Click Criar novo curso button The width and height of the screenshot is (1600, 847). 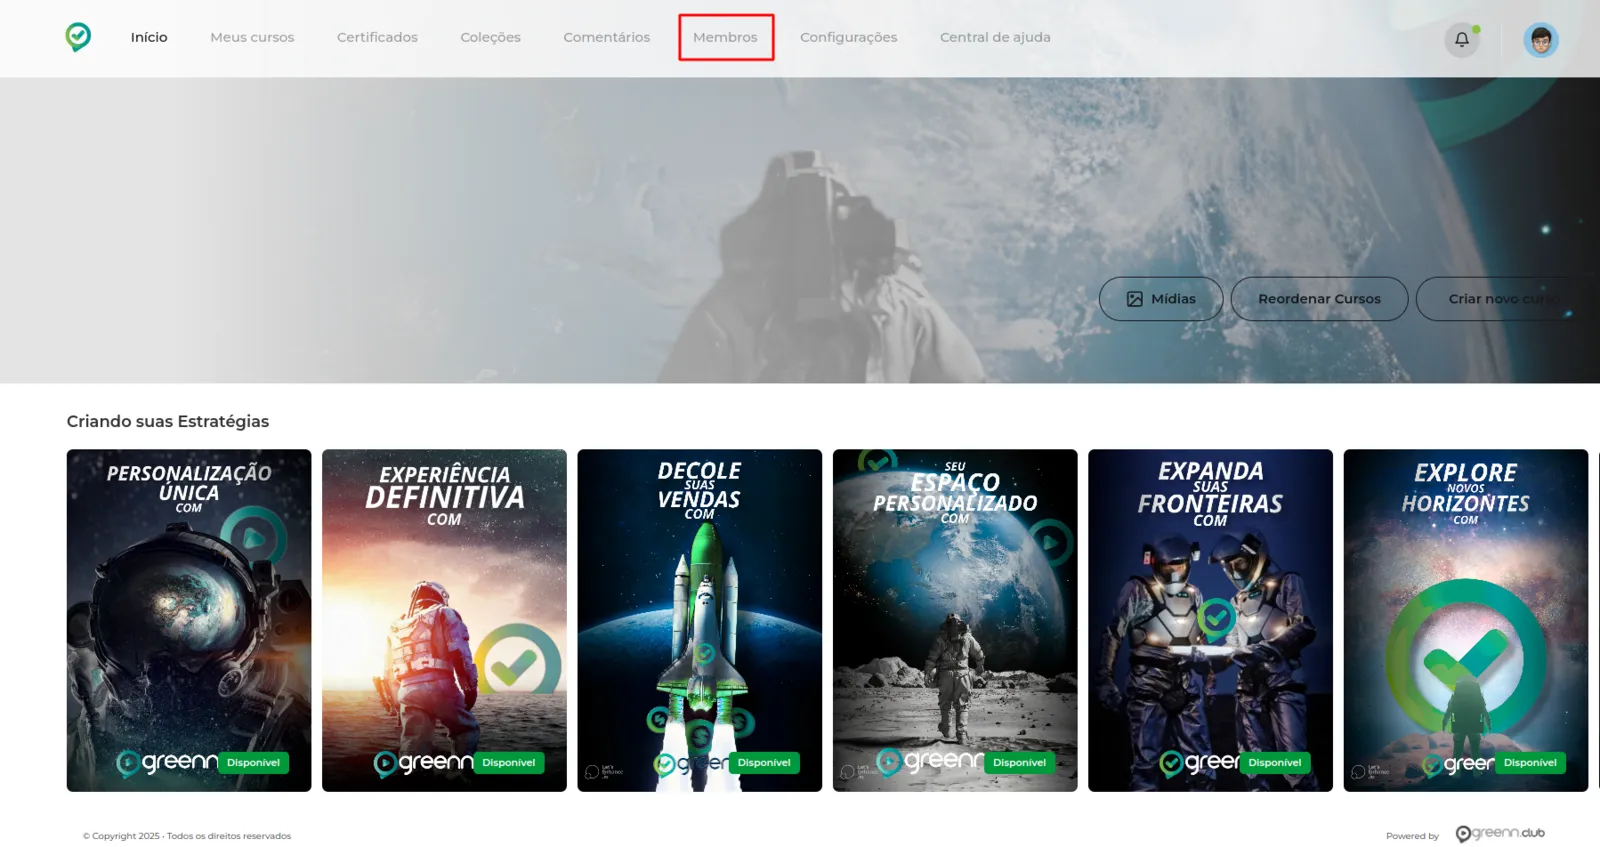[1508, 299]
